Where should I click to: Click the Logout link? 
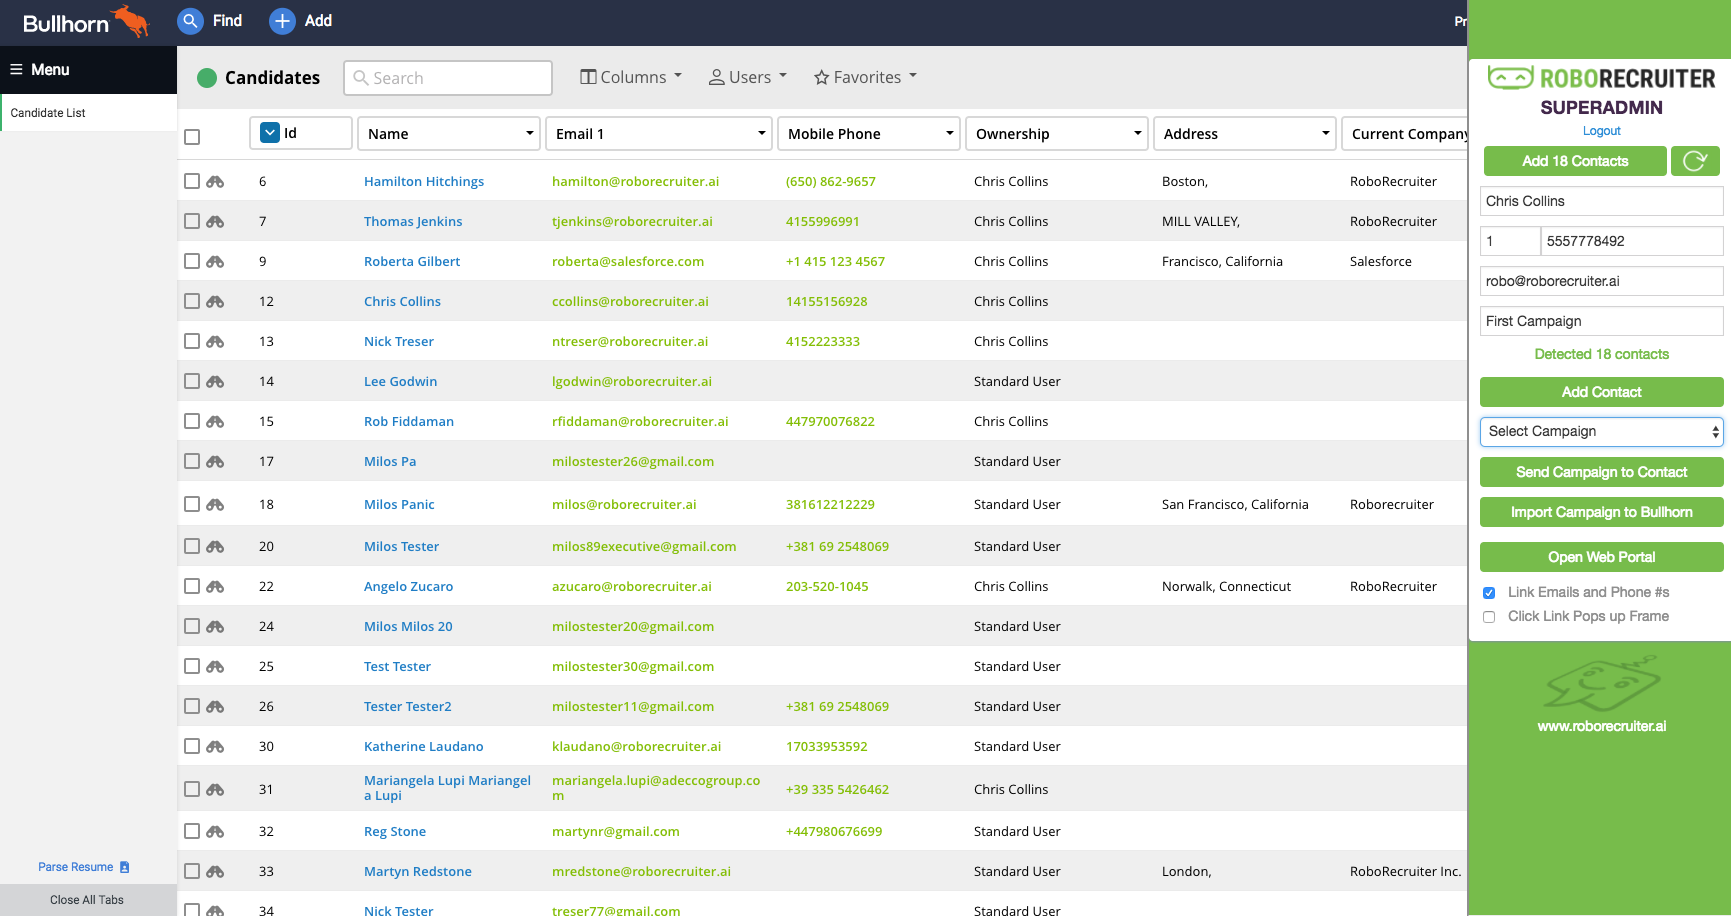[x=1602, y=131]
